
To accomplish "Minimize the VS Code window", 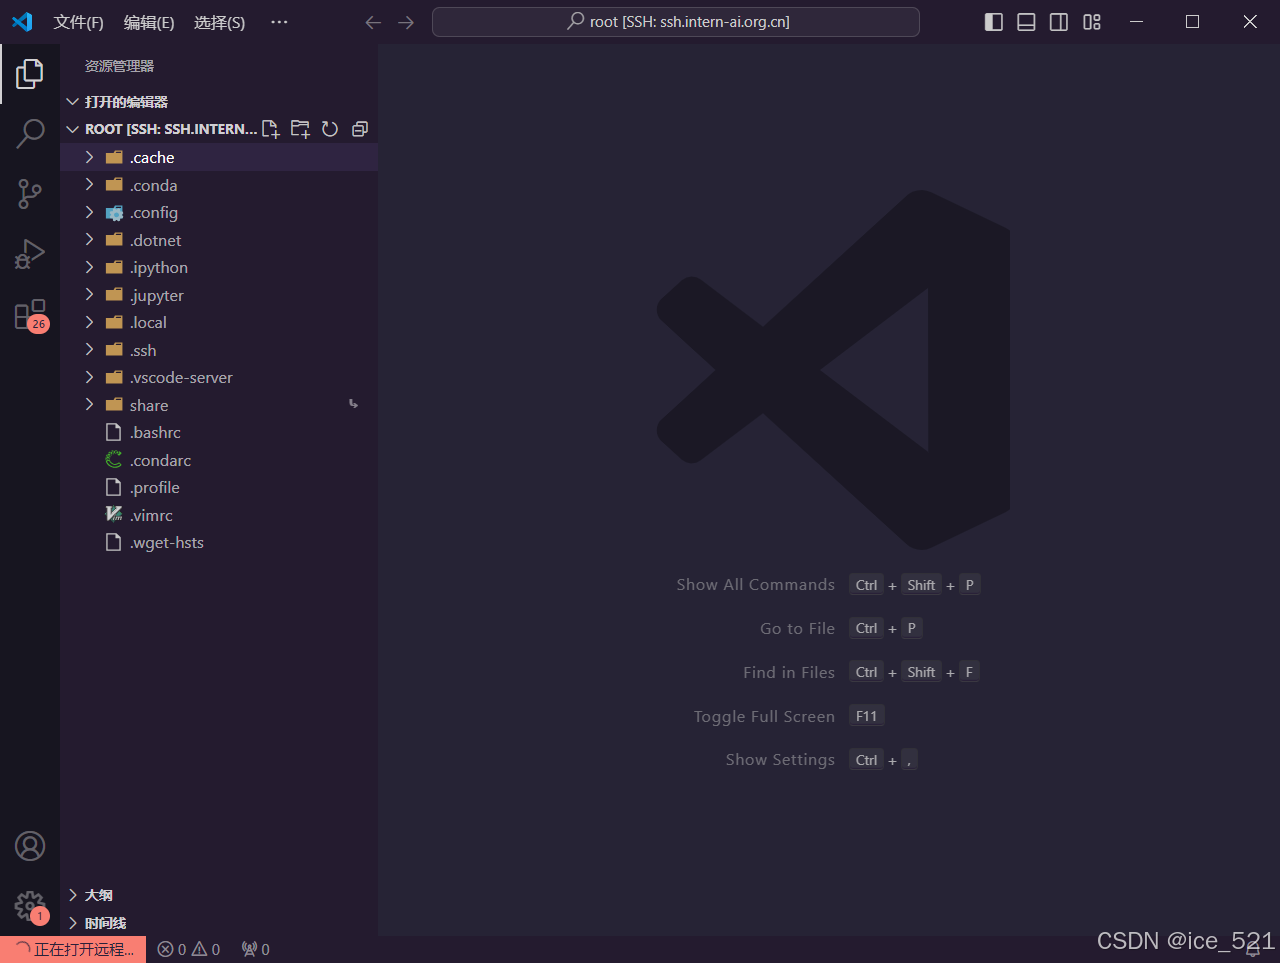I will [1136, 22].
